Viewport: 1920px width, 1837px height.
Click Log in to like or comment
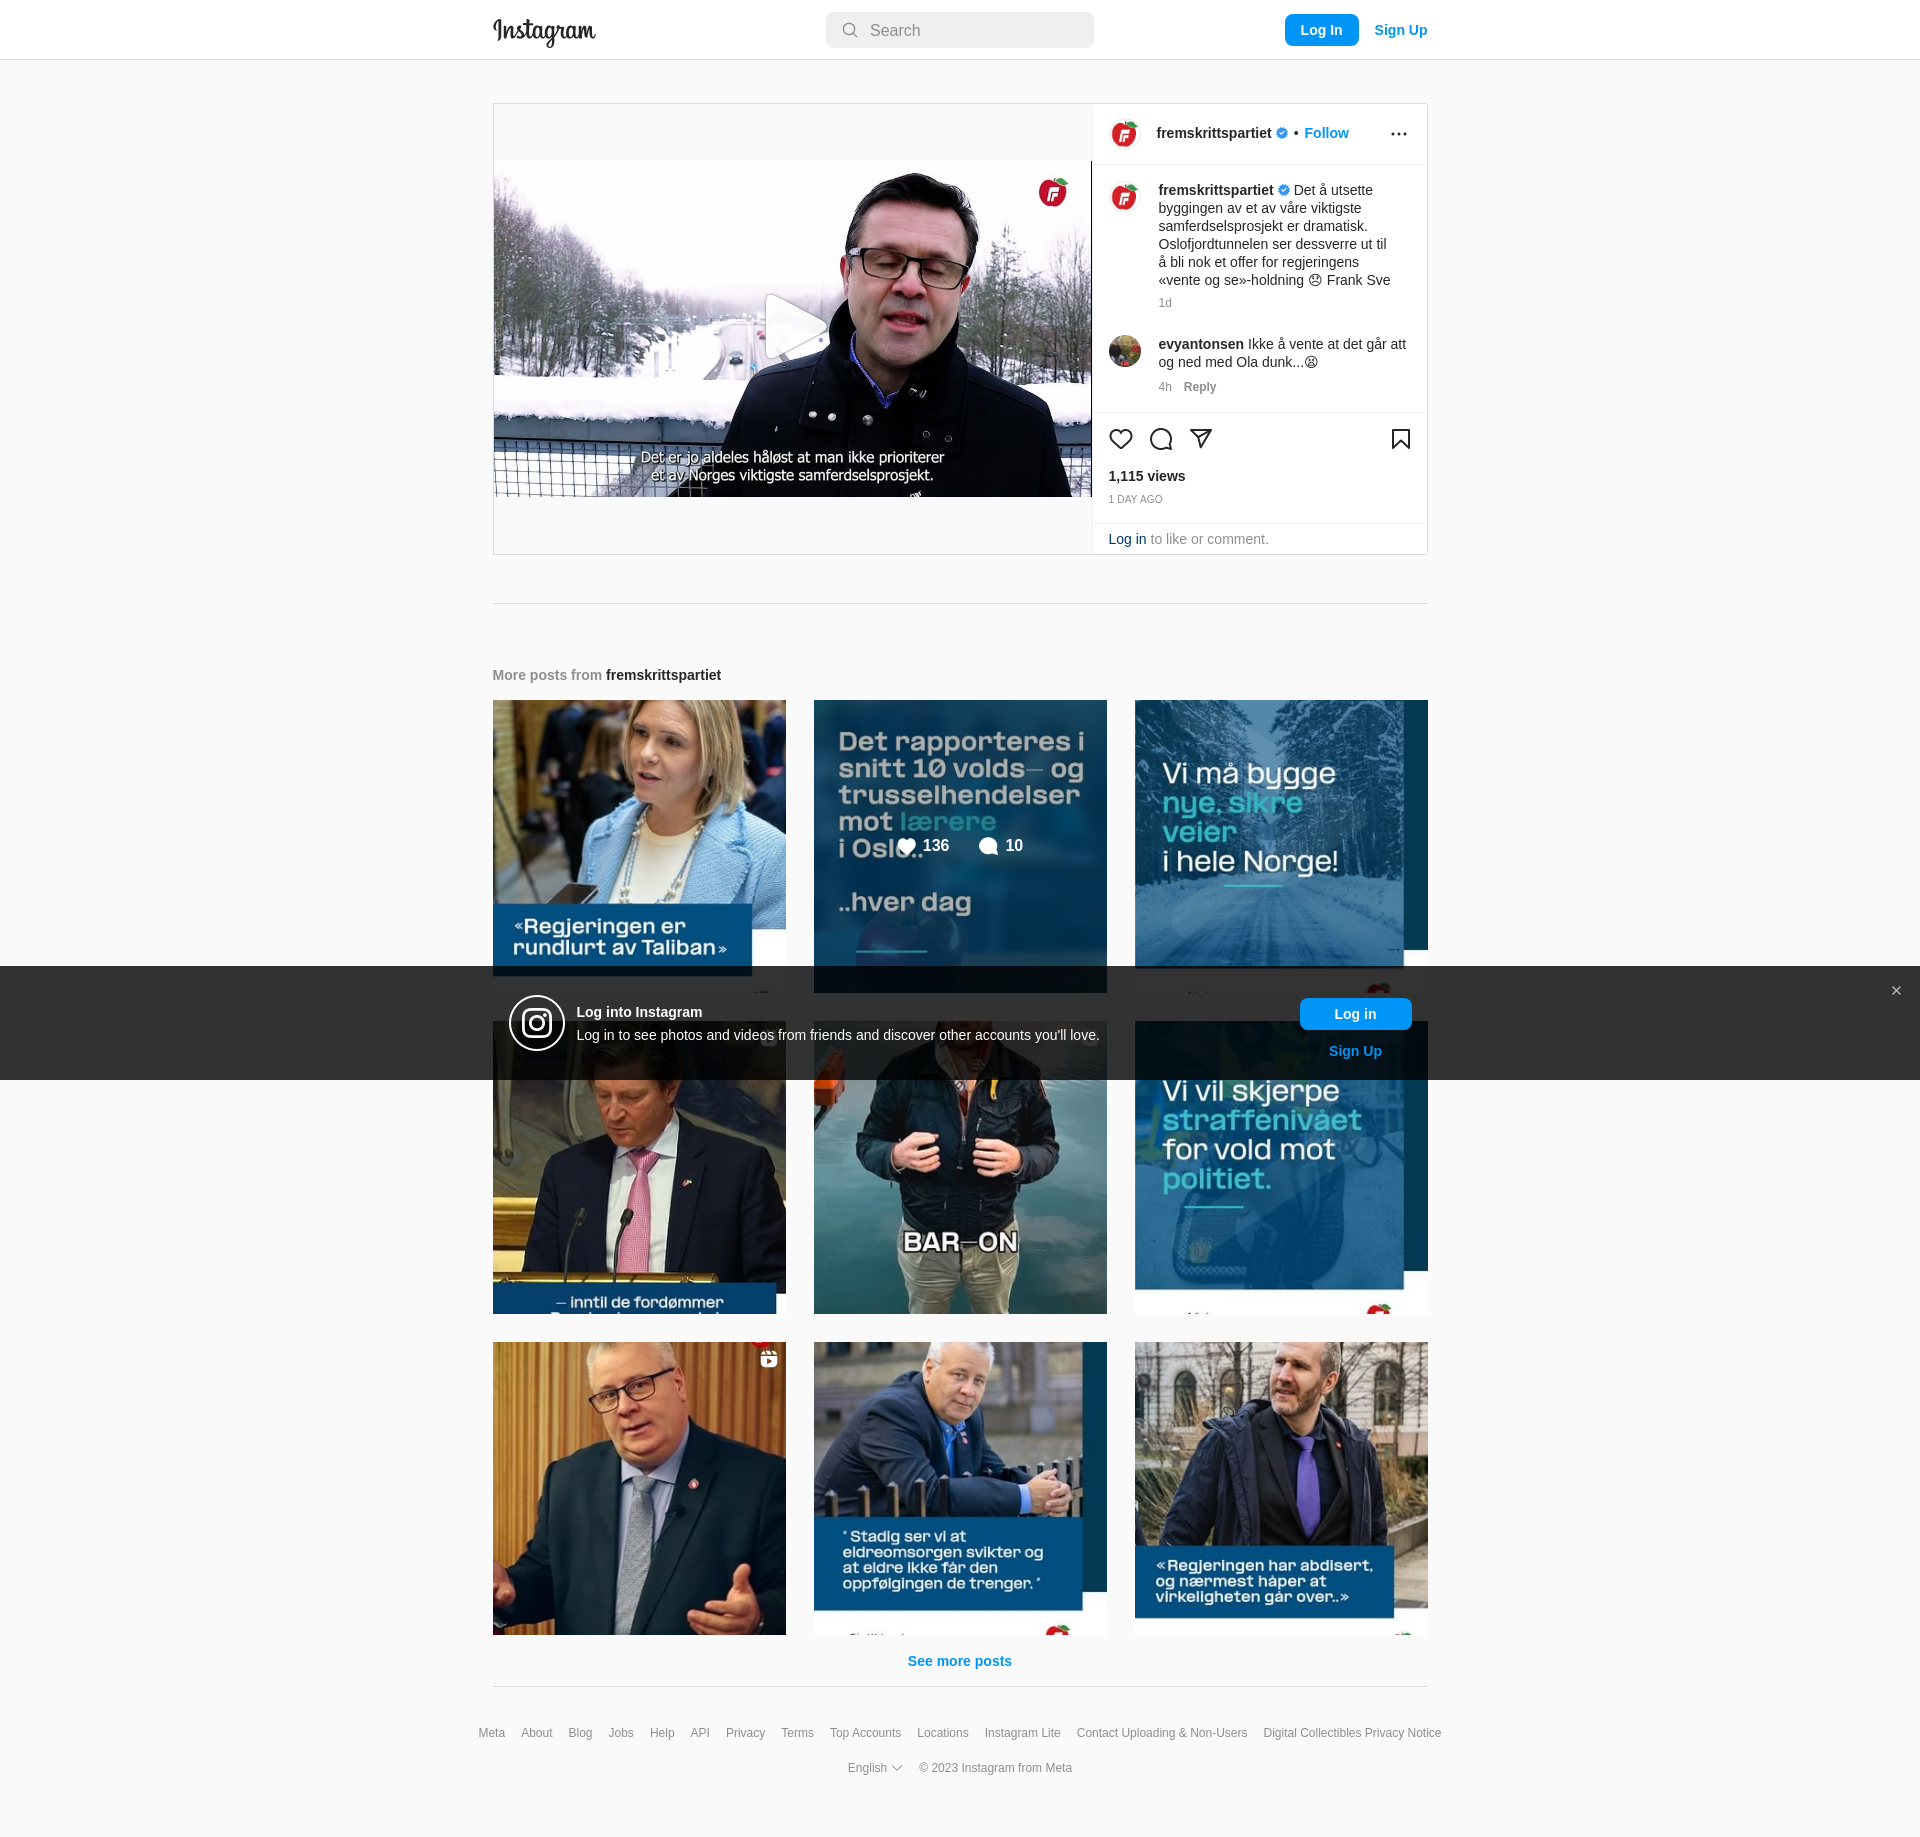tap(1127, 539)
